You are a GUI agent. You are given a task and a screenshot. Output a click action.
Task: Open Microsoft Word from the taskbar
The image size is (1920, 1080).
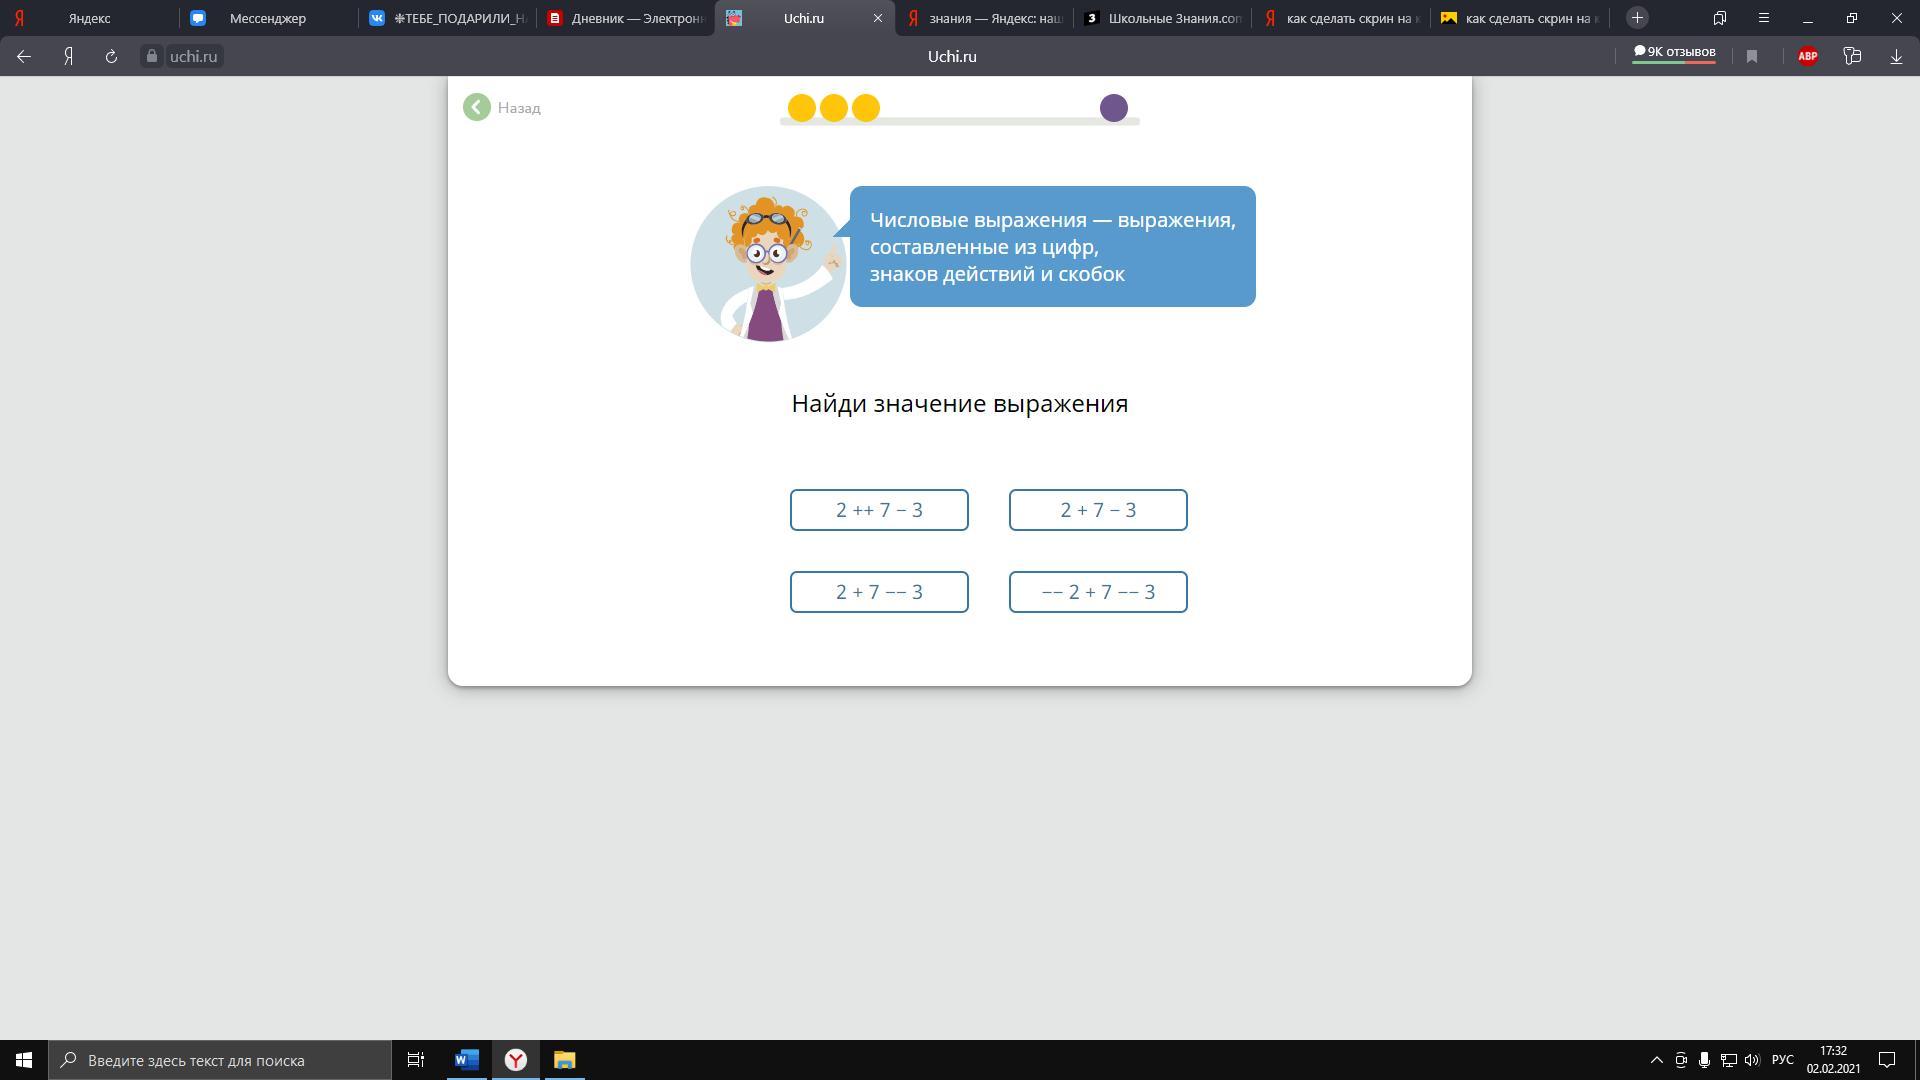(466, 1060)
